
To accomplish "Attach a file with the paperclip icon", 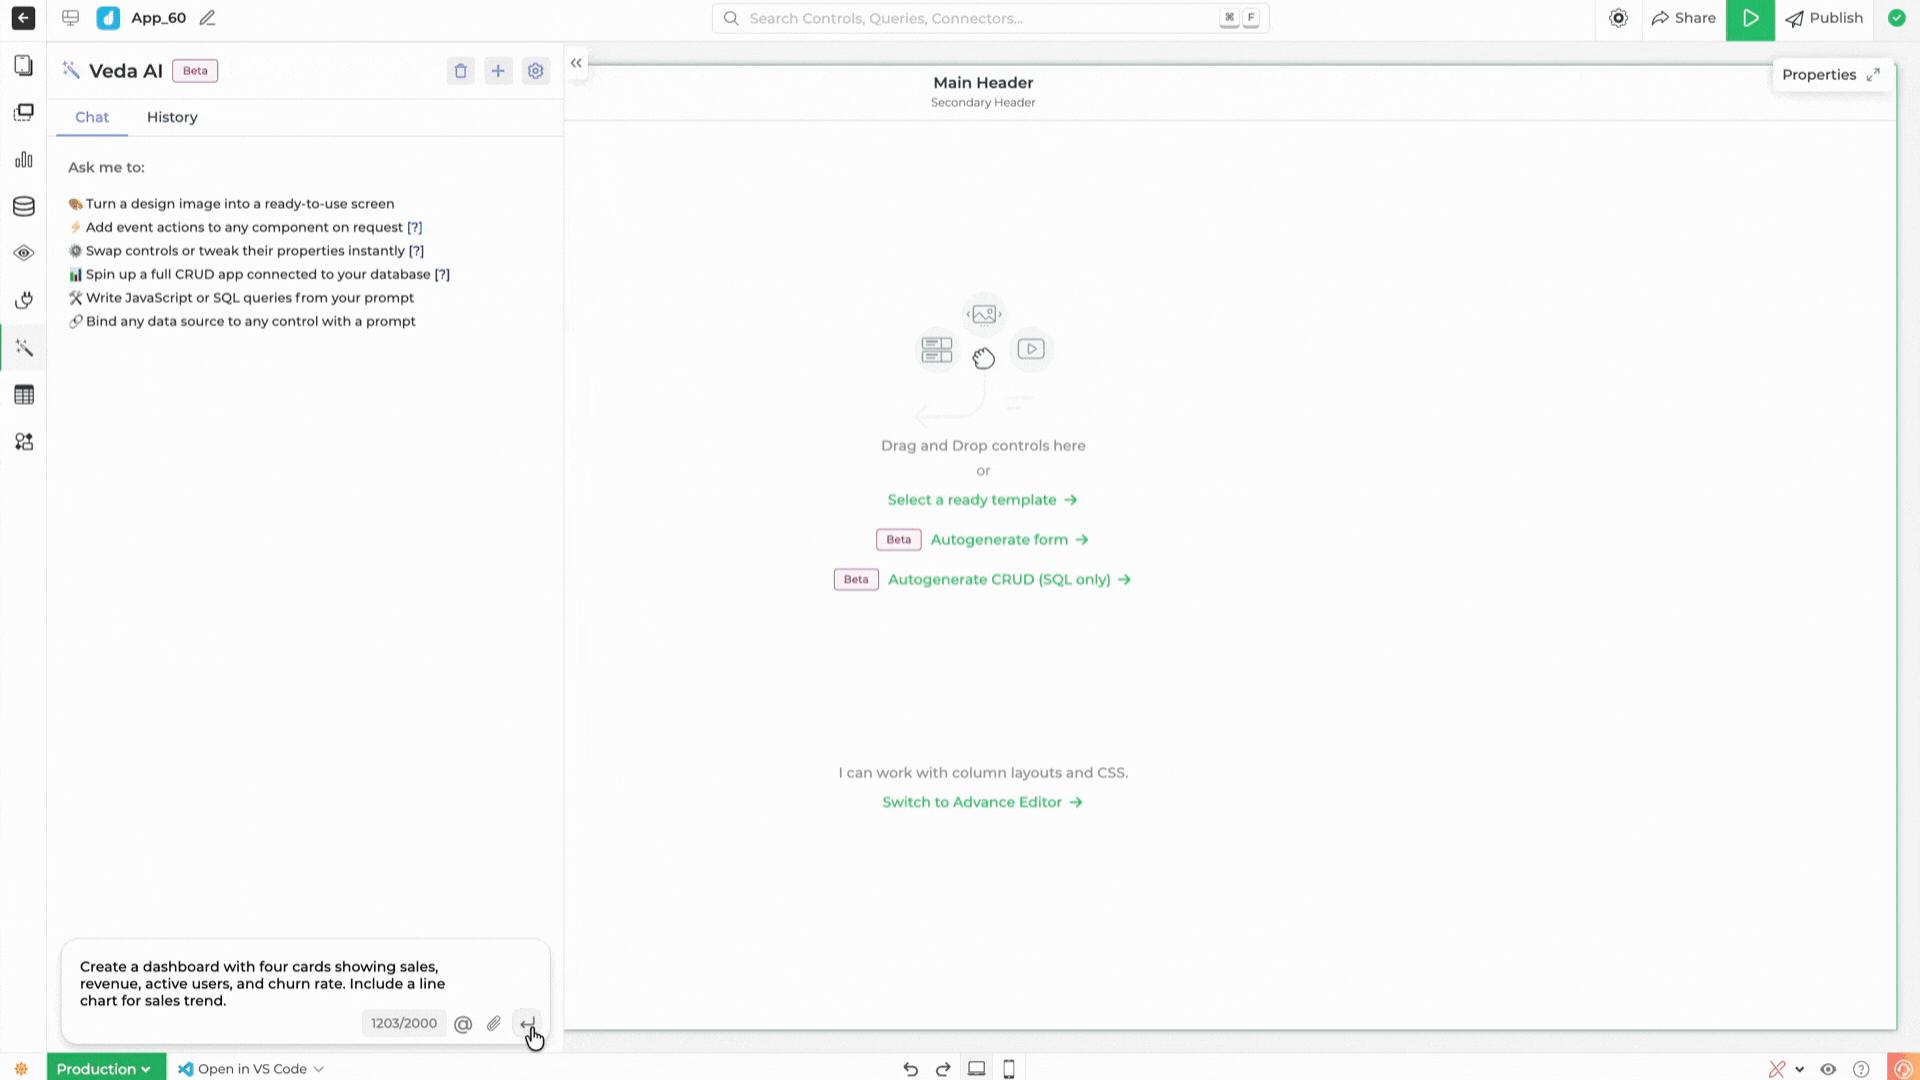I will tap(493, 1023).
